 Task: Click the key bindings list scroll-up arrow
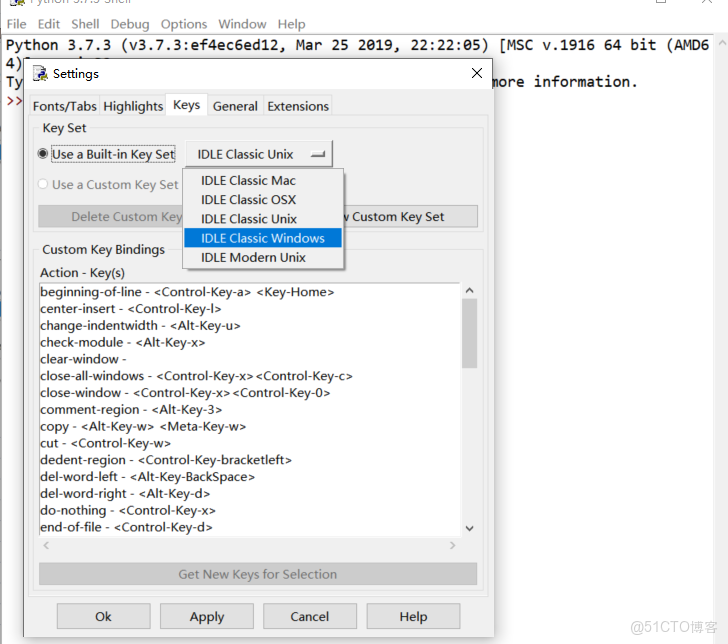(469, 290)
